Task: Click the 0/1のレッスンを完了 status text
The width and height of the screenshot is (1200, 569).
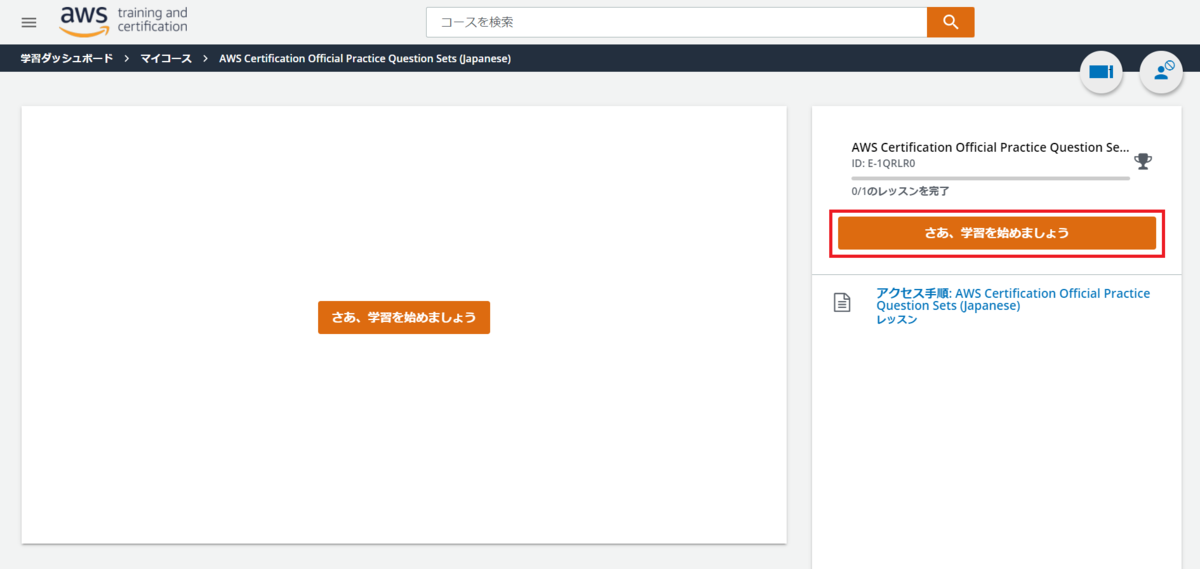Action: [x=900, y=190]
